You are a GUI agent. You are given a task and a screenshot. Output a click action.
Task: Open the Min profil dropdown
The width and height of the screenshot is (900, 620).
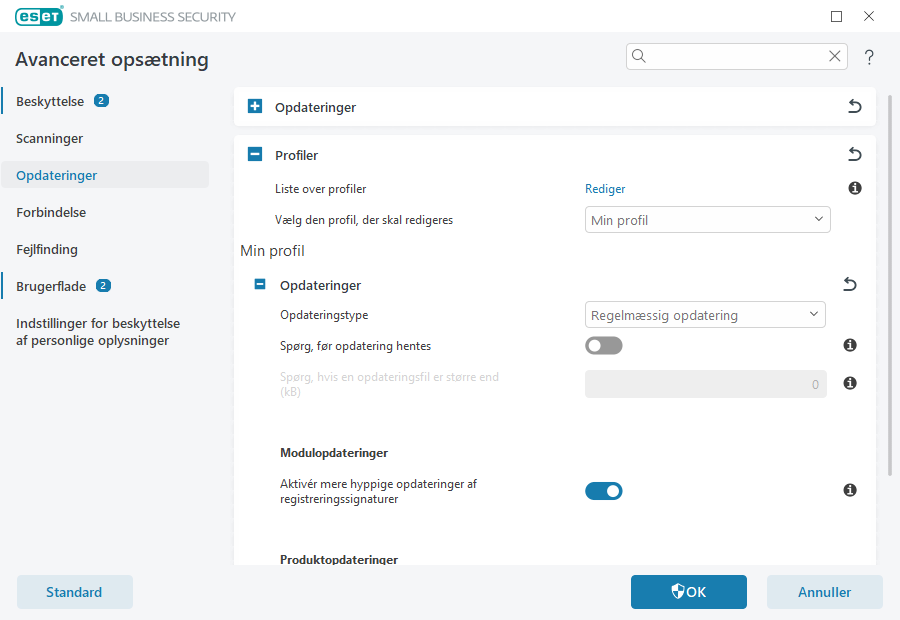click(707, 219)
